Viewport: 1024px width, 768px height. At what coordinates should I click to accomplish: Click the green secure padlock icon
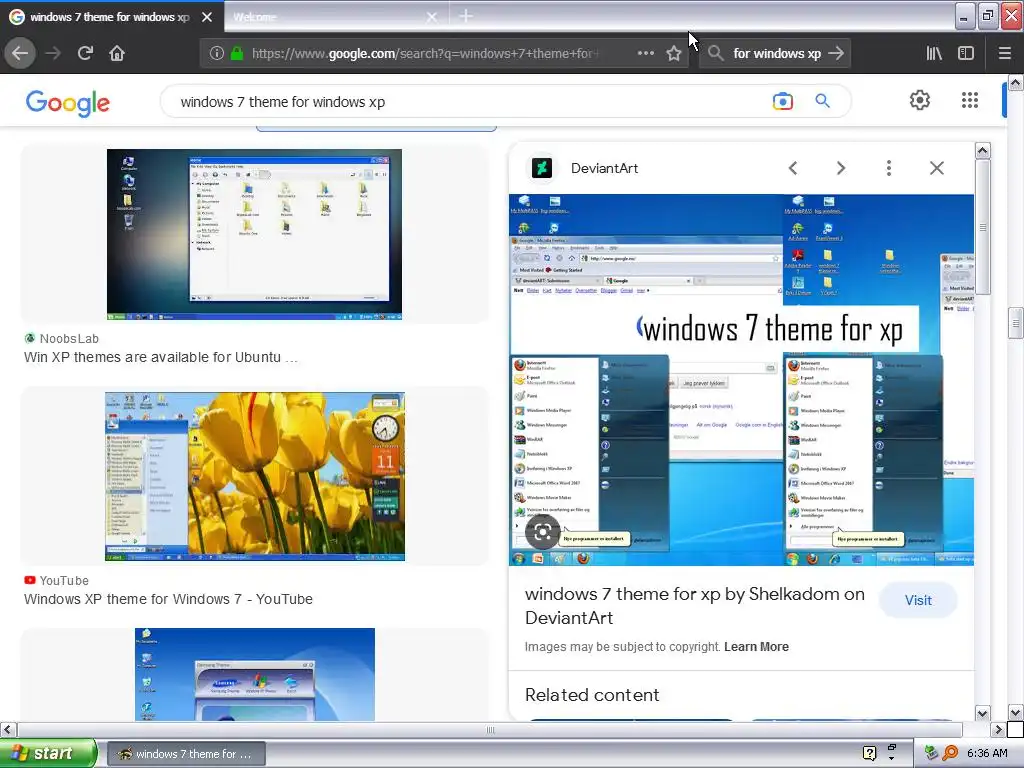[237, 53]
